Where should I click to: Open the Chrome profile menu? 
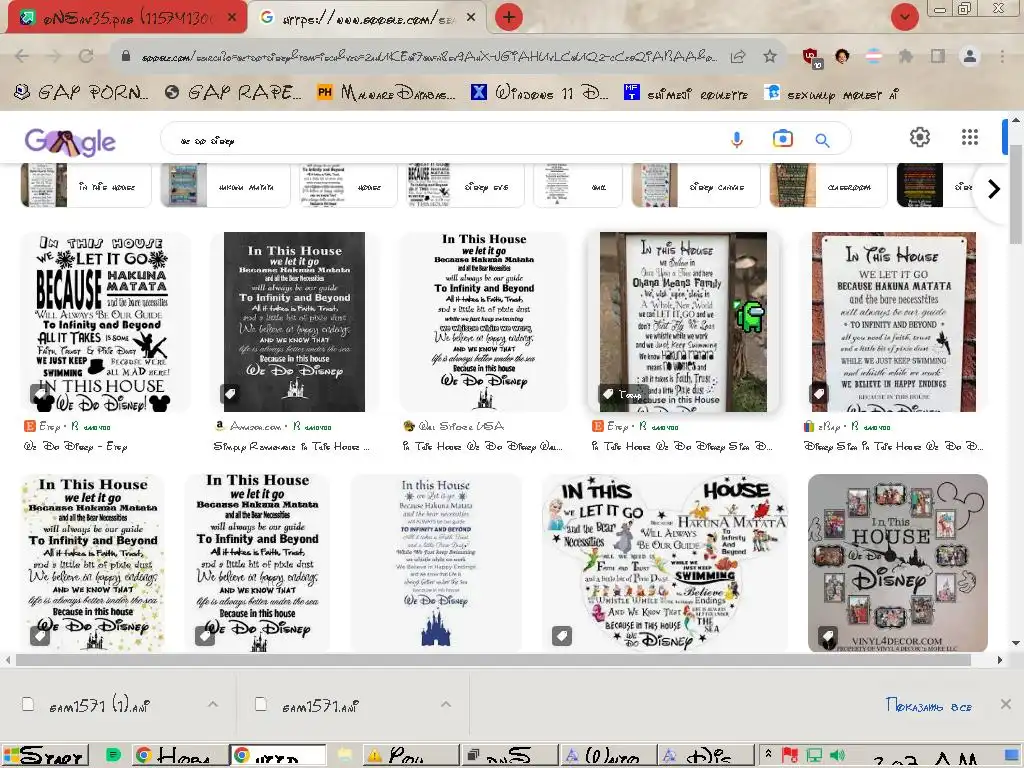tap(970, 56)
